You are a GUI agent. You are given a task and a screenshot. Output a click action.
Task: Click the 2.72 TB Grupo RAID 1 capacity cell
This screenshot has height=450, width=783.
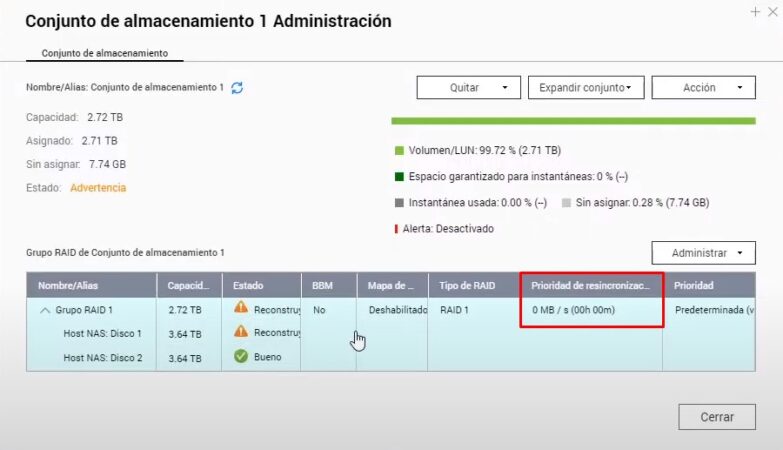(185, 310)
